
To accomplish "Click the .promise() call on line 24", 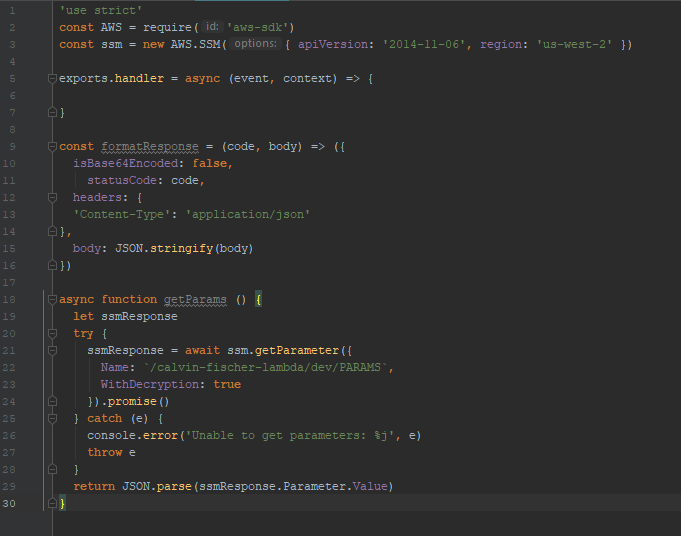I will (136, 401).
